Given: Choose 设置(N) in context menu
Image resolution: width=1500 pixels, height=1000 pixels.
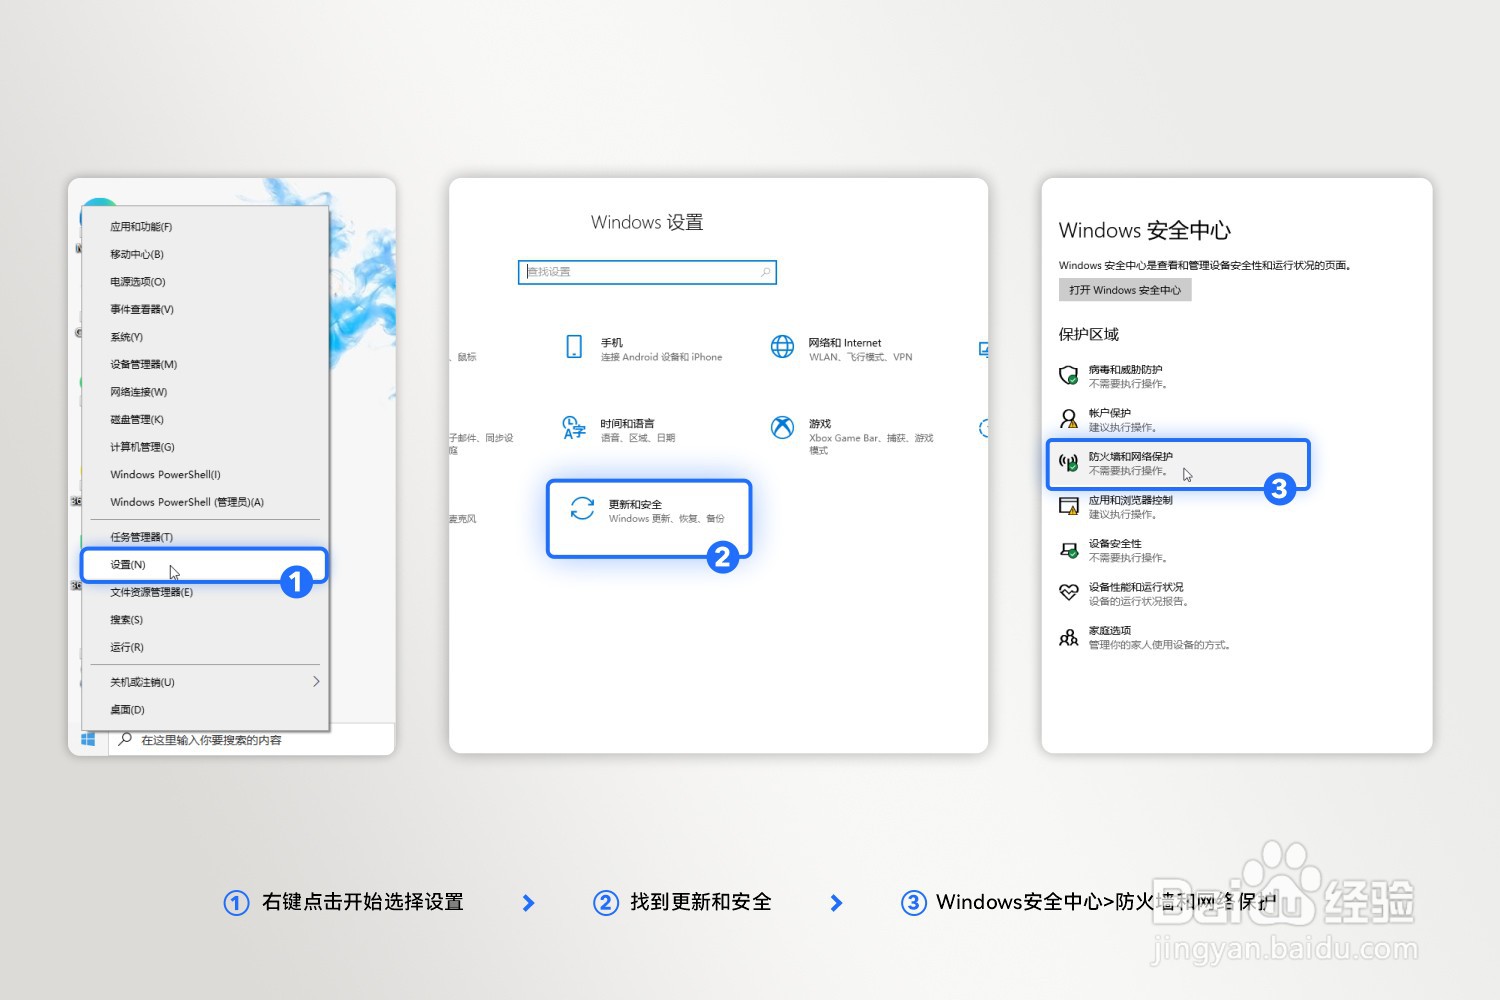Looking at the screenshot, I should pos(128,565).
